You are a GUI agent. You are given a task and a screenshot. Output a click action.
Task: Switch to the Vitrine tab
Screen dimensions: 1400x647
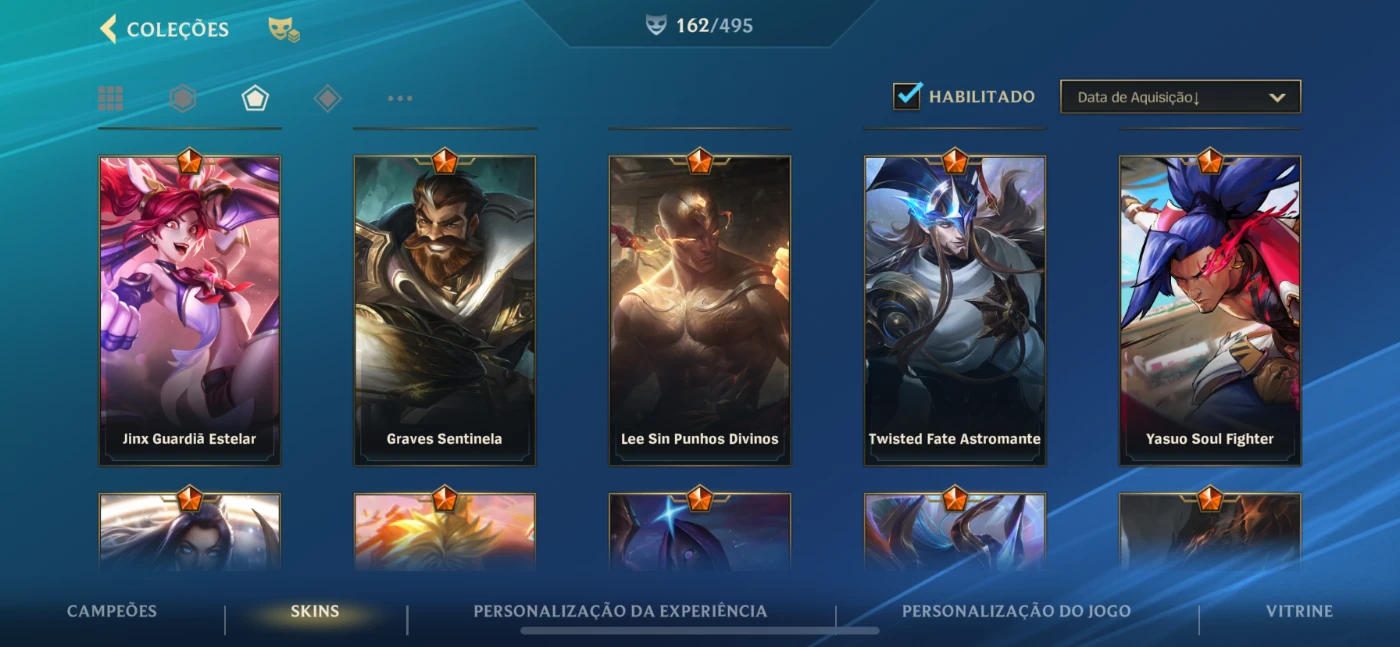(x=1300, y=611)
